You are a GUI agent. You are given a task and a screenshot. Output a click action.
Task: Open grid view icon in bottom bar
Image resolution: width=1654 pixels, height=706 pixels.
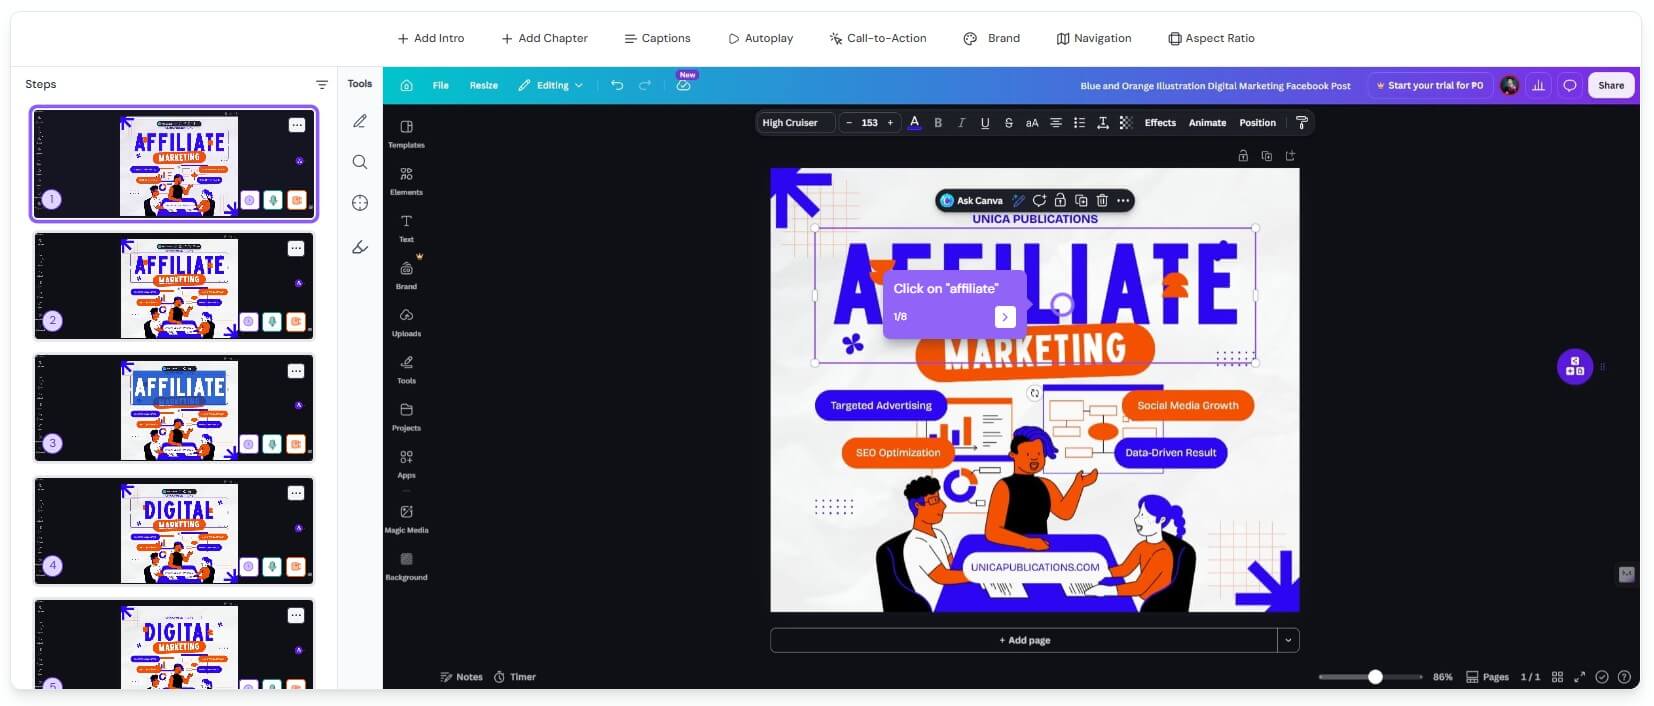tap(1557, 677)
